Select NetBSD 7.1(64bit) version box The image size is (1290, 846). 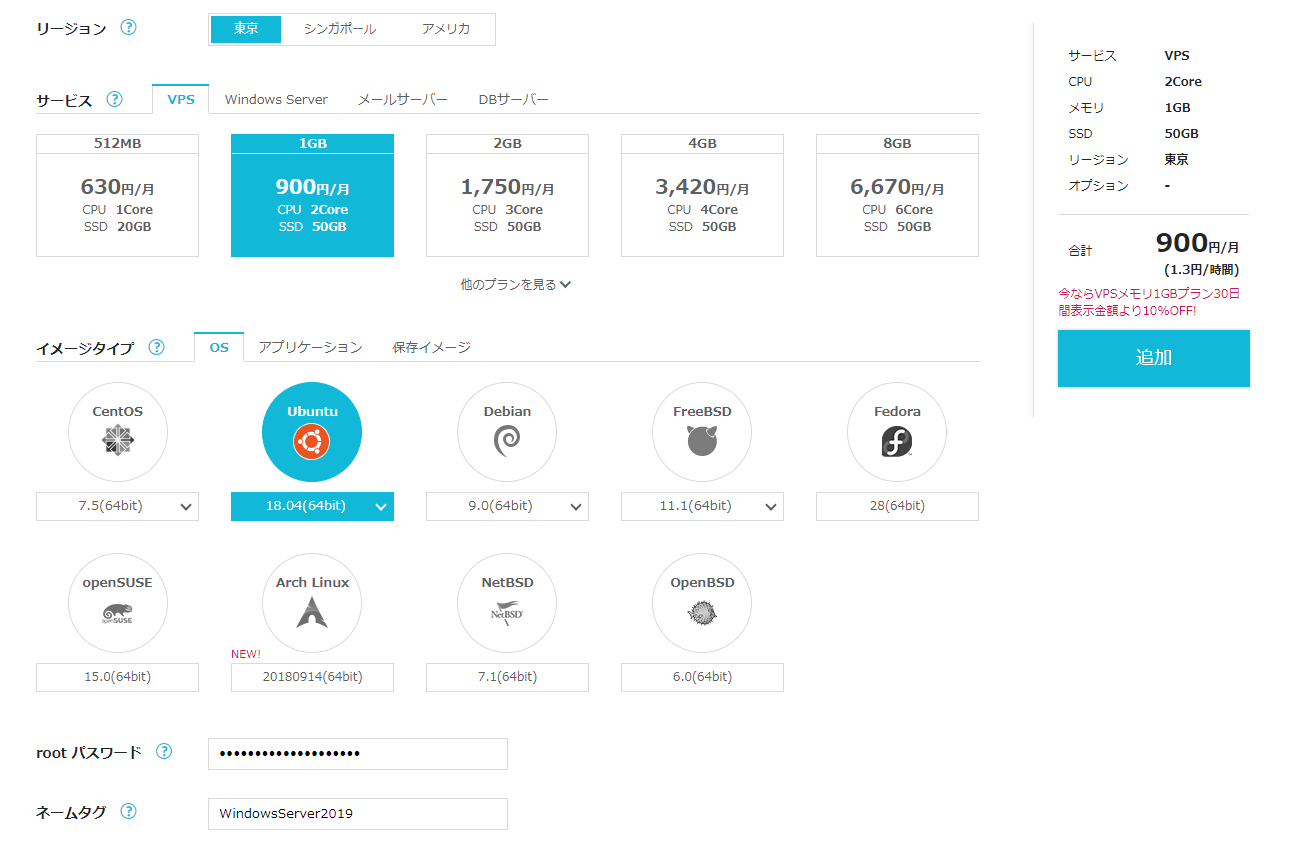pyautogui.click(x=507, y=677)
